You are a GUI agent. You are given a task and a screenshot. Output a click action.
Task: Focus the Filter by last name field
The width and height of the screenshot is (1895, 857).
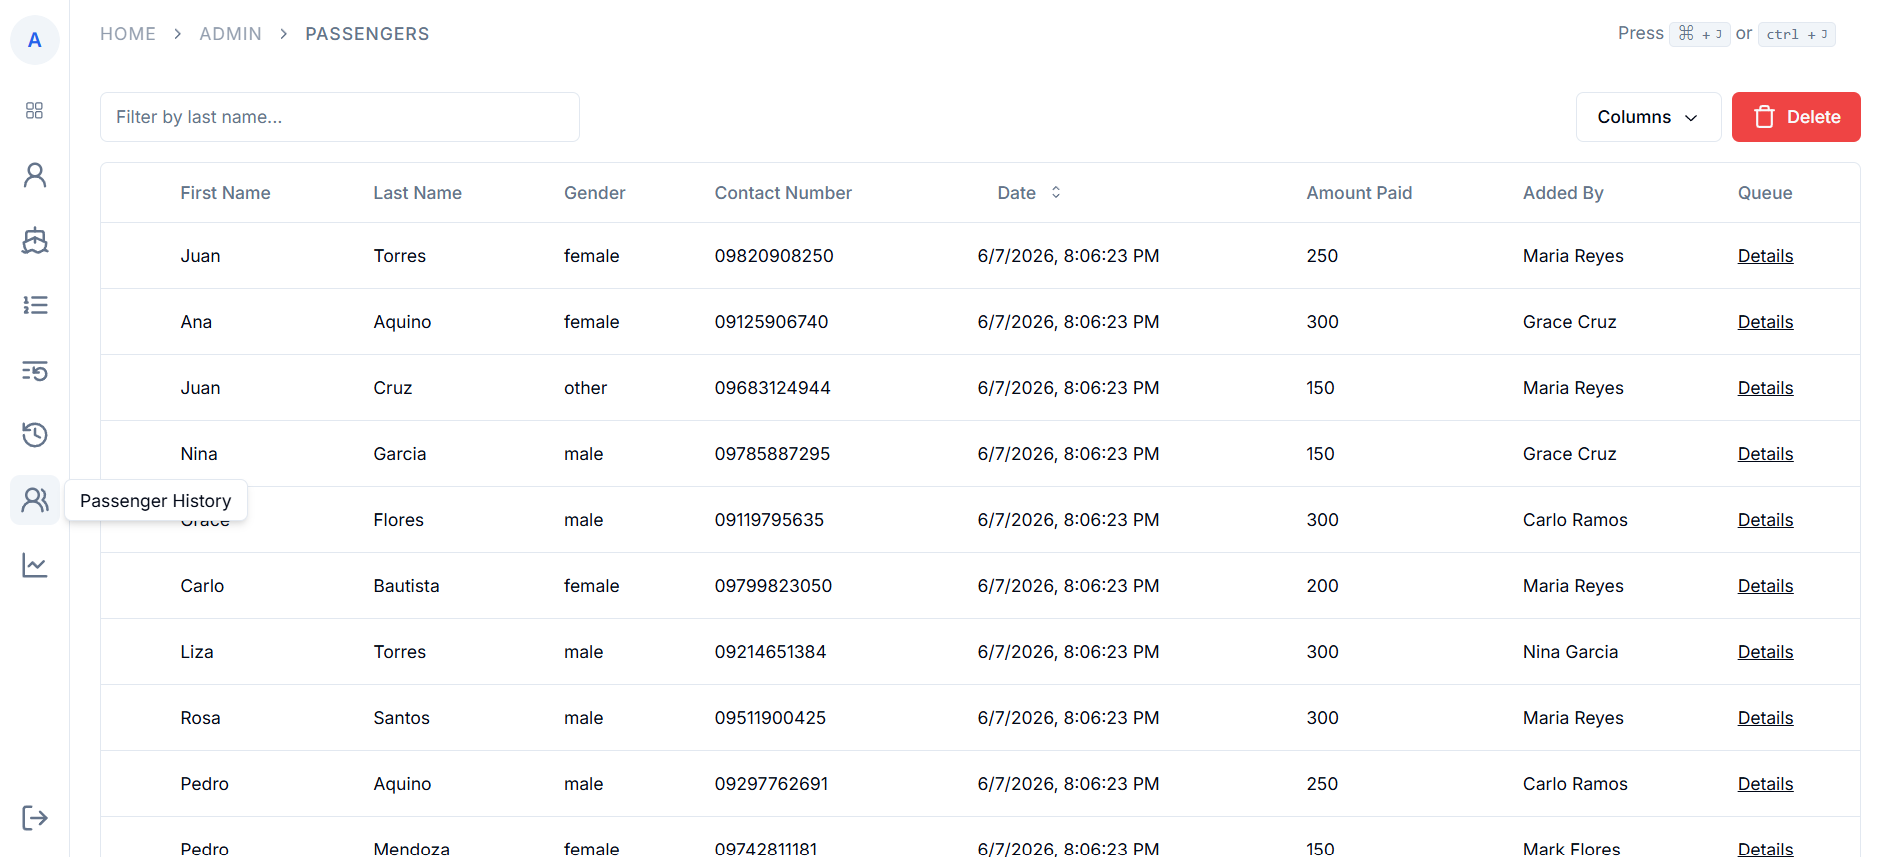[x=340, y=117]
